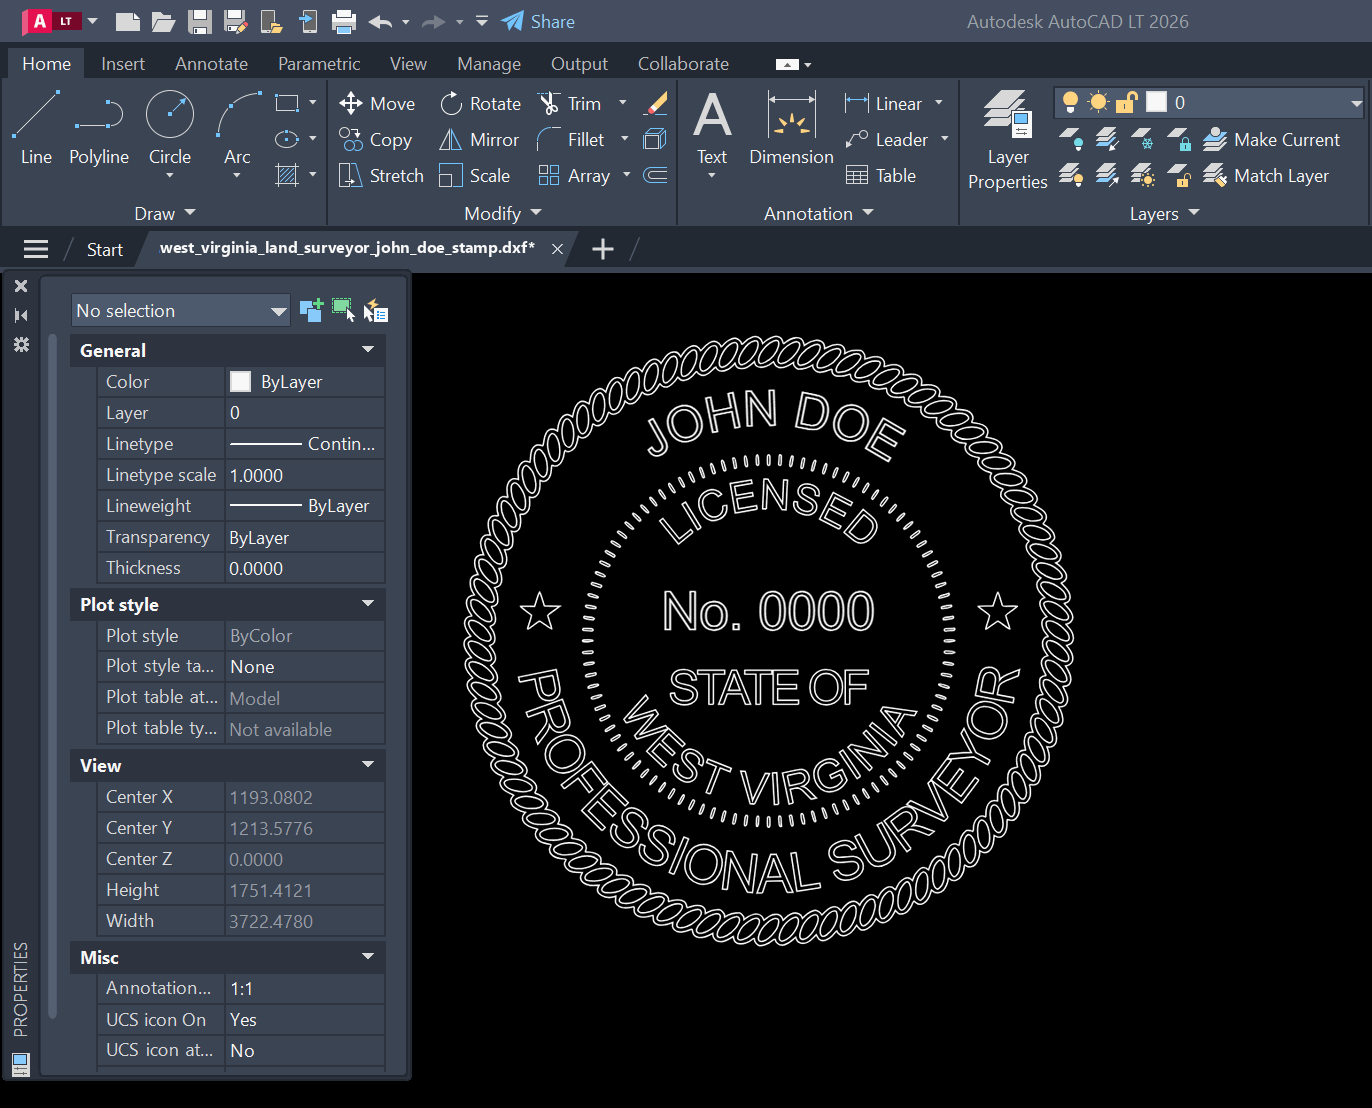Toggle layer 0 on/off lightbulb
This screenshot has height=1108, width=1372.
(1070, 102)
